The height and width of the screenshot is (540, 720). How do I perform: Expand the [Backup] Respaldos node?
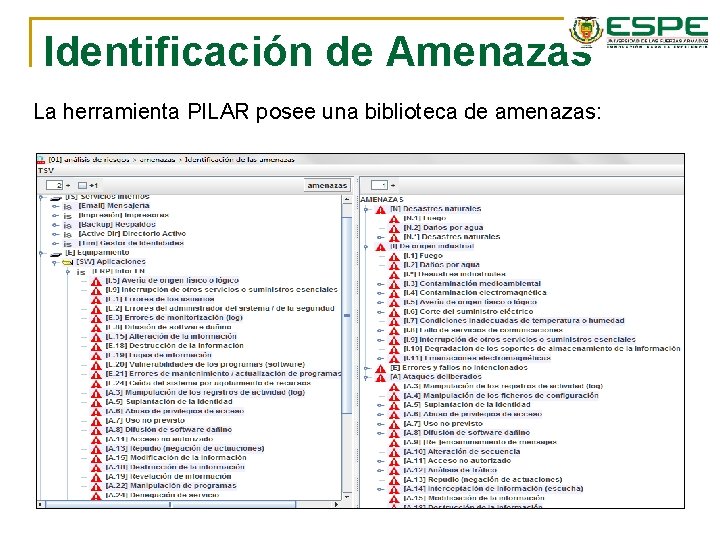point(55,225)
